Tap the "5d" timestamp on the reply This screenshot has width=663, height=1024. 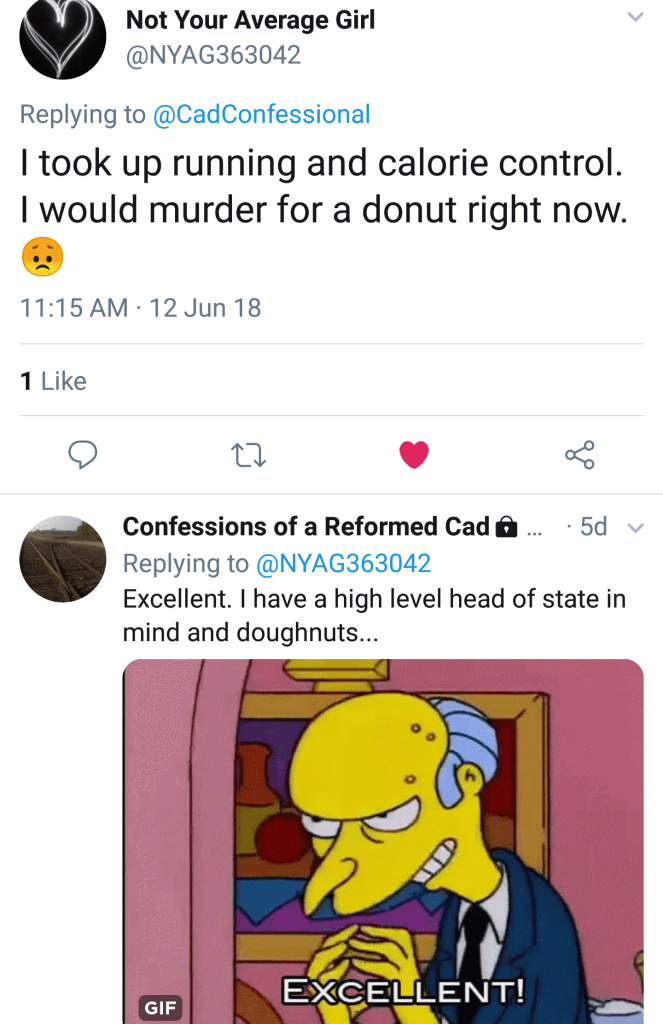(x=593, y=527)
